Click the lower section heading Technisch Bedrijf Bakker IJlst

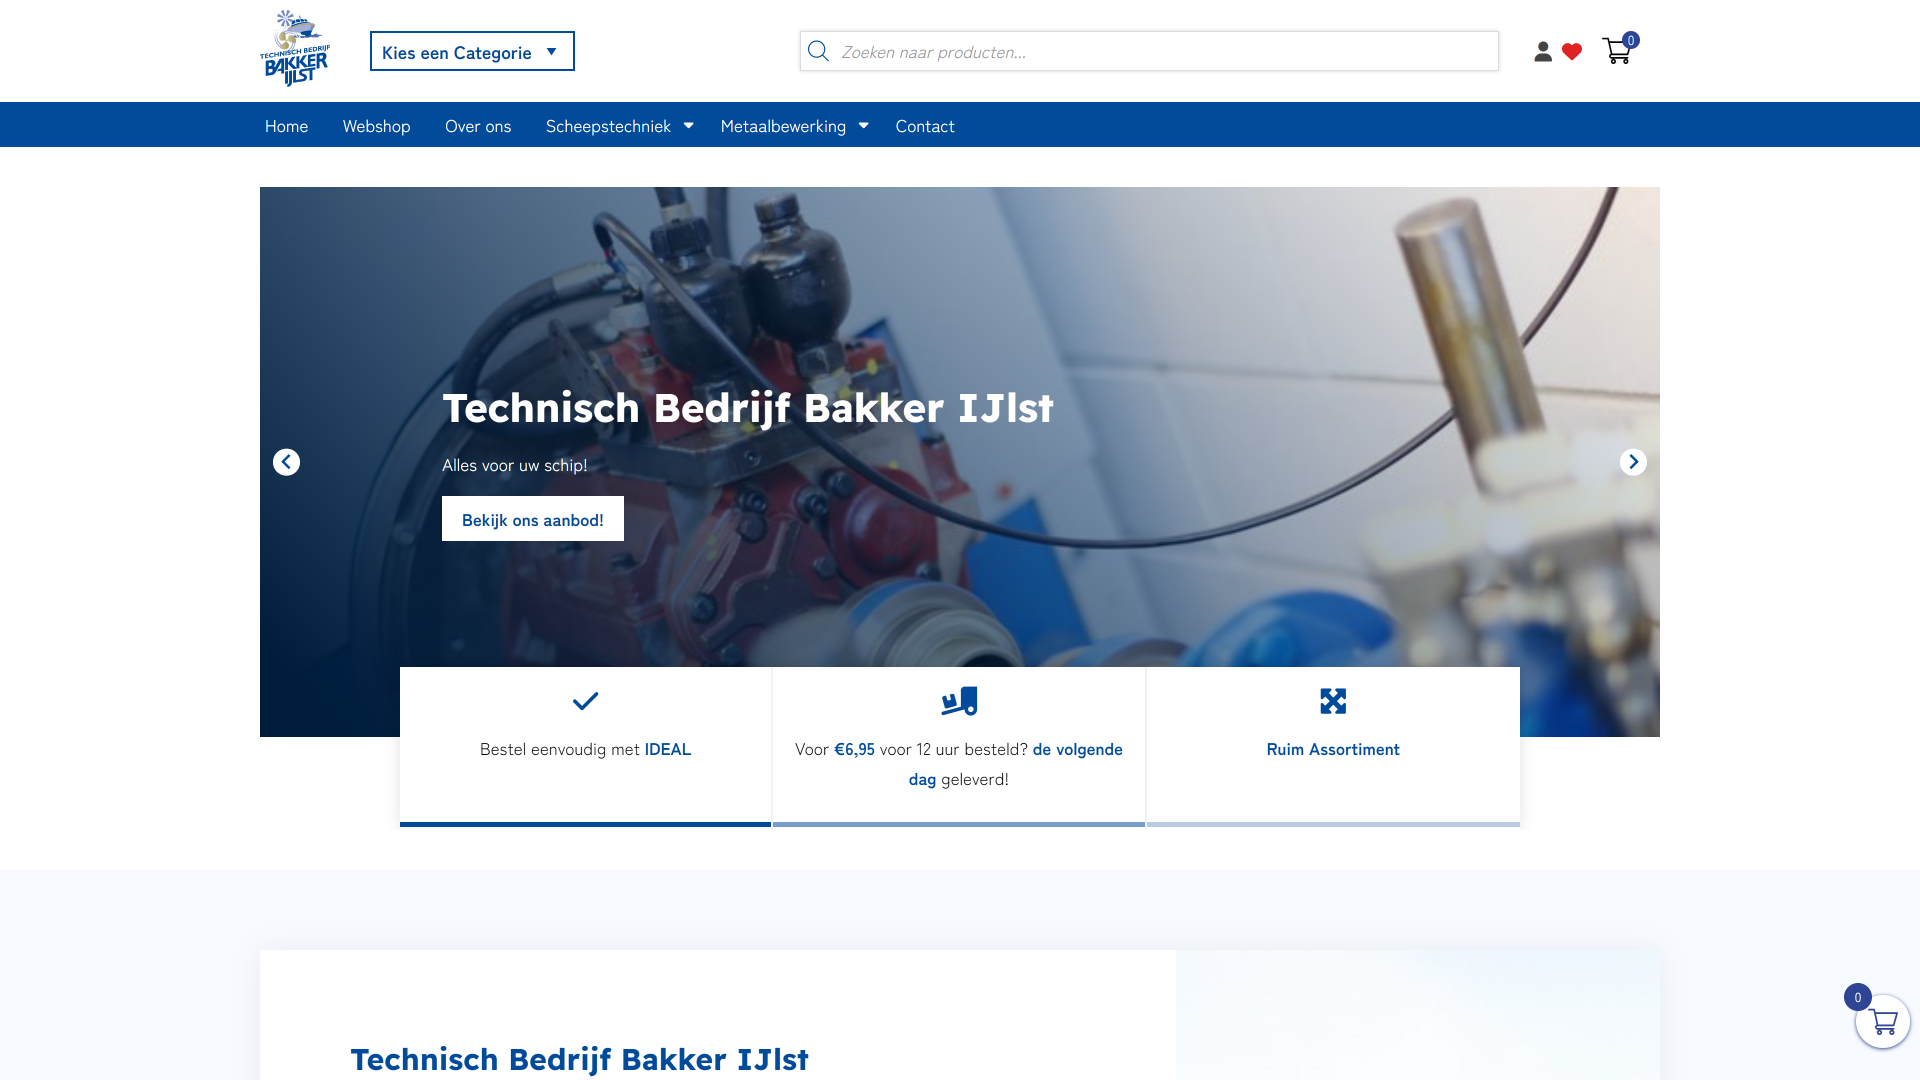pyautogui.click(x=579, y=1059)
